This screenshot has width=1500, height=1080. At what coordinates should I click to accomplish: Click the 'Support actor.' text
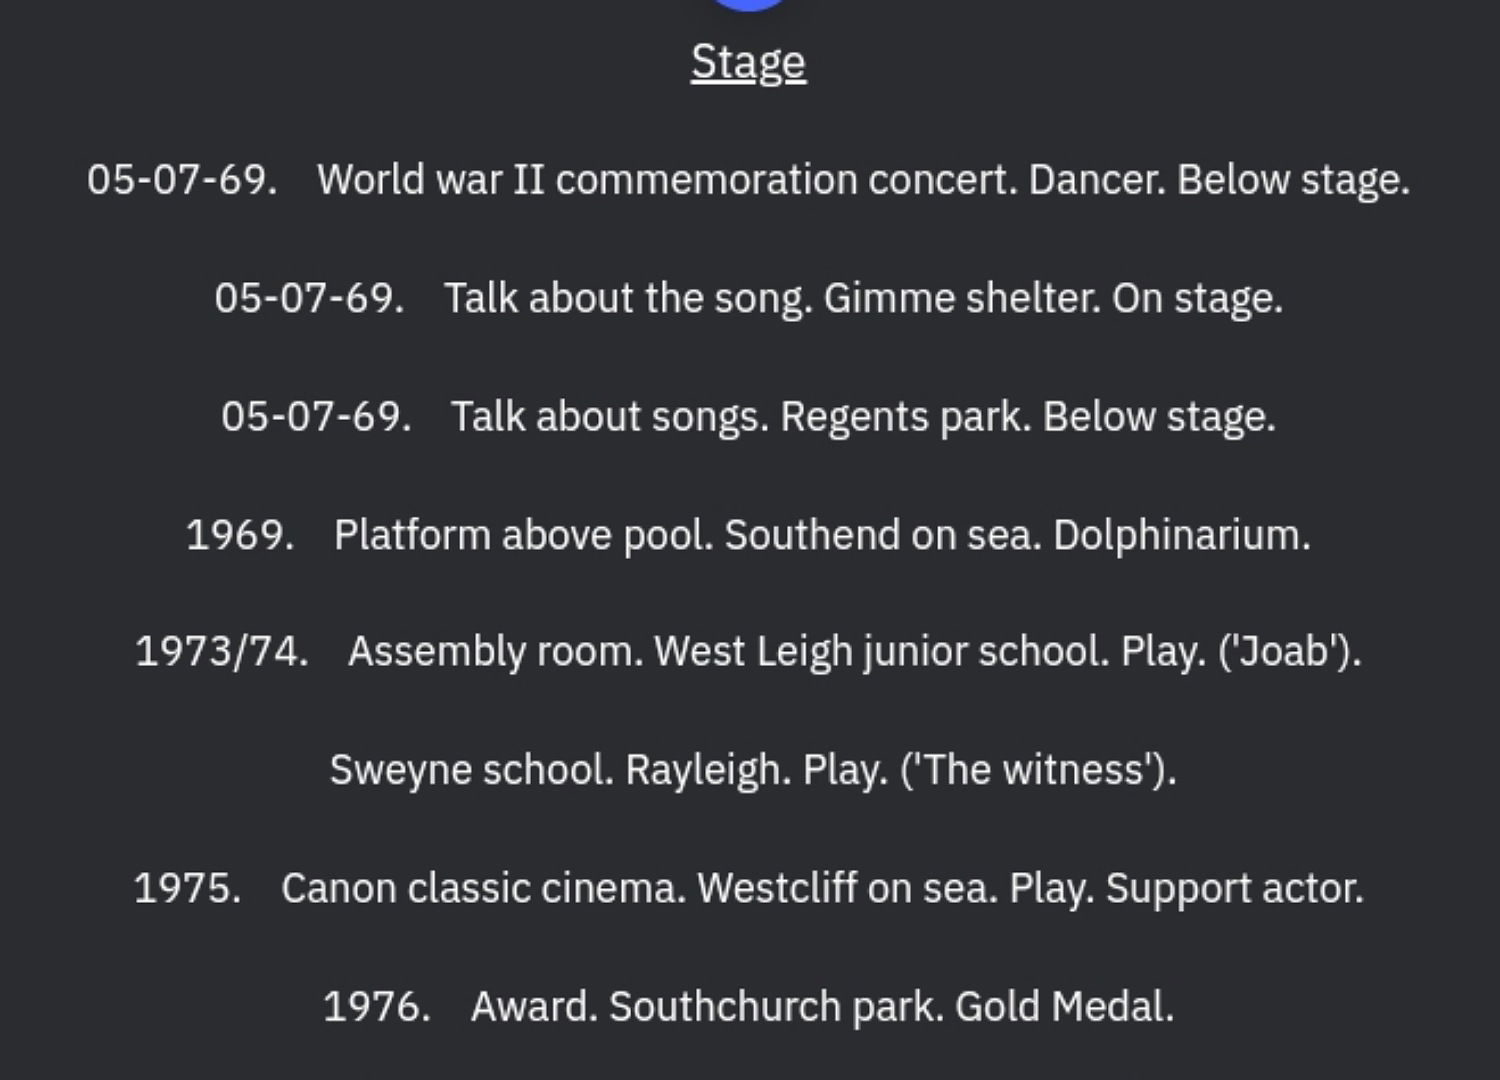1234,888
